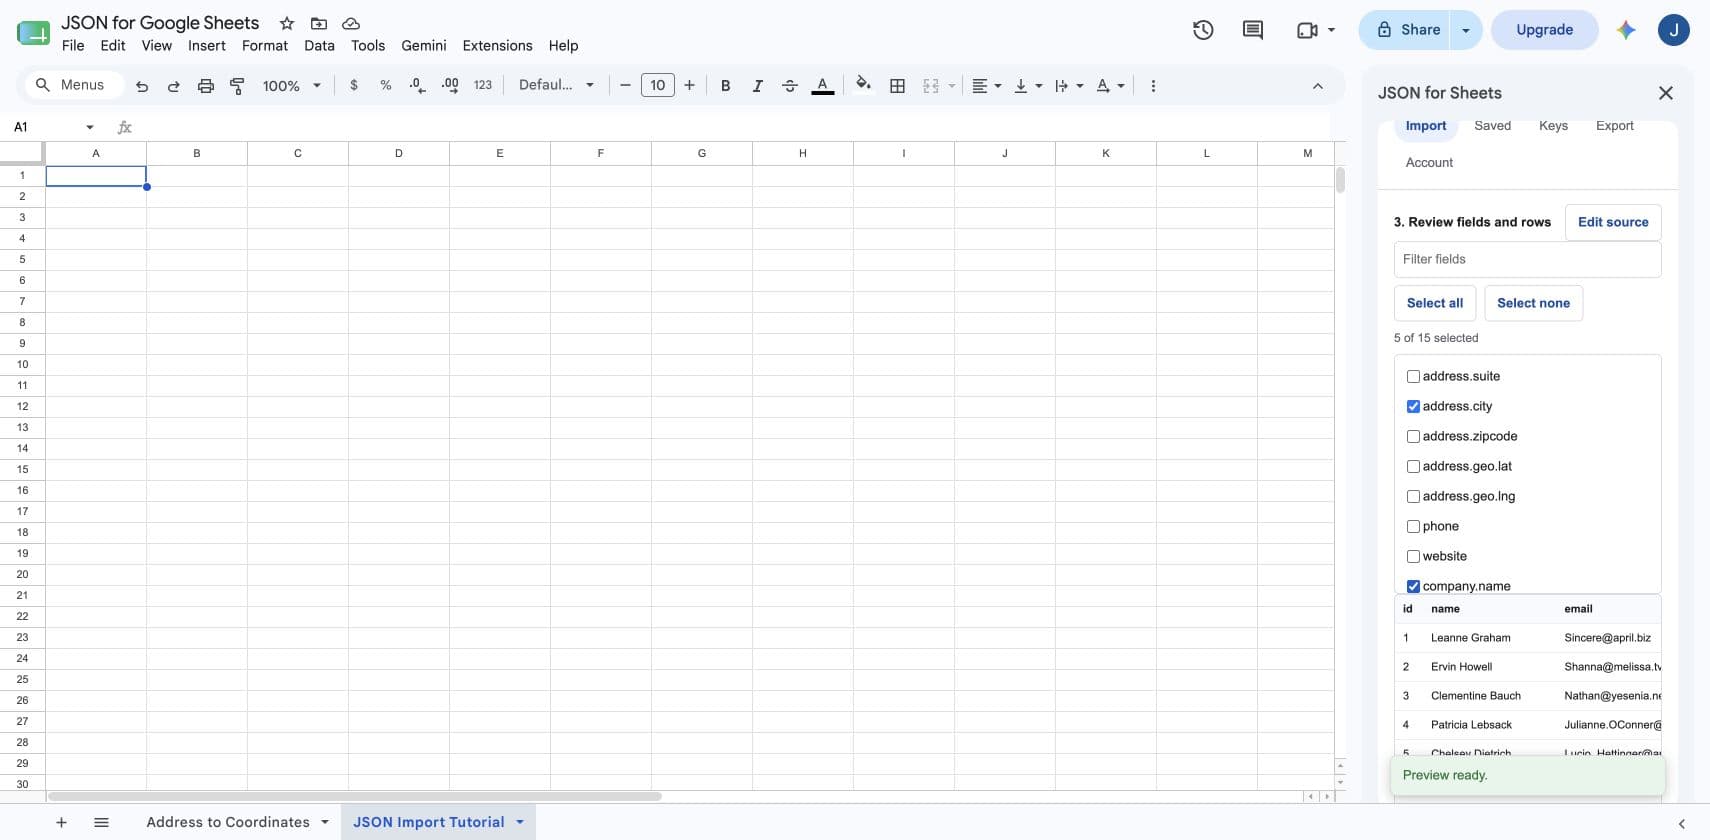This screenshot has width=1710, height=840.
Task: Open more toolbar options (three dots)
Action: [1153, 86]
